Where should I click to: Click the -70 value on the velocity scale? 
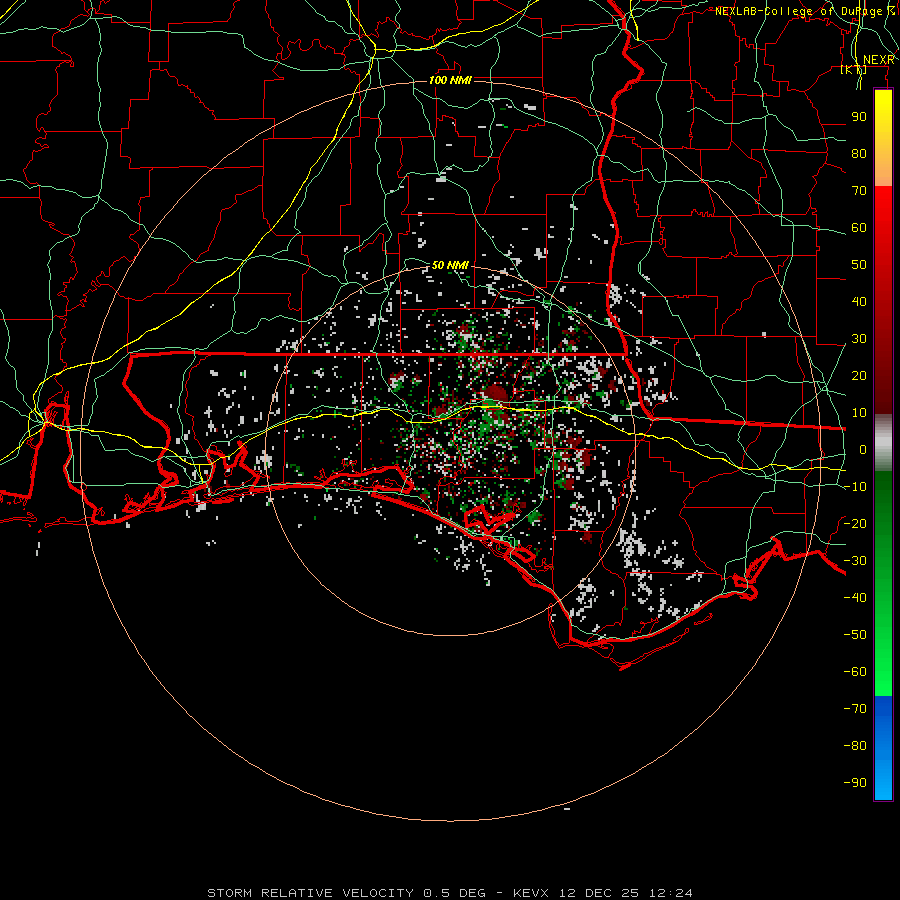pos(855,708)
